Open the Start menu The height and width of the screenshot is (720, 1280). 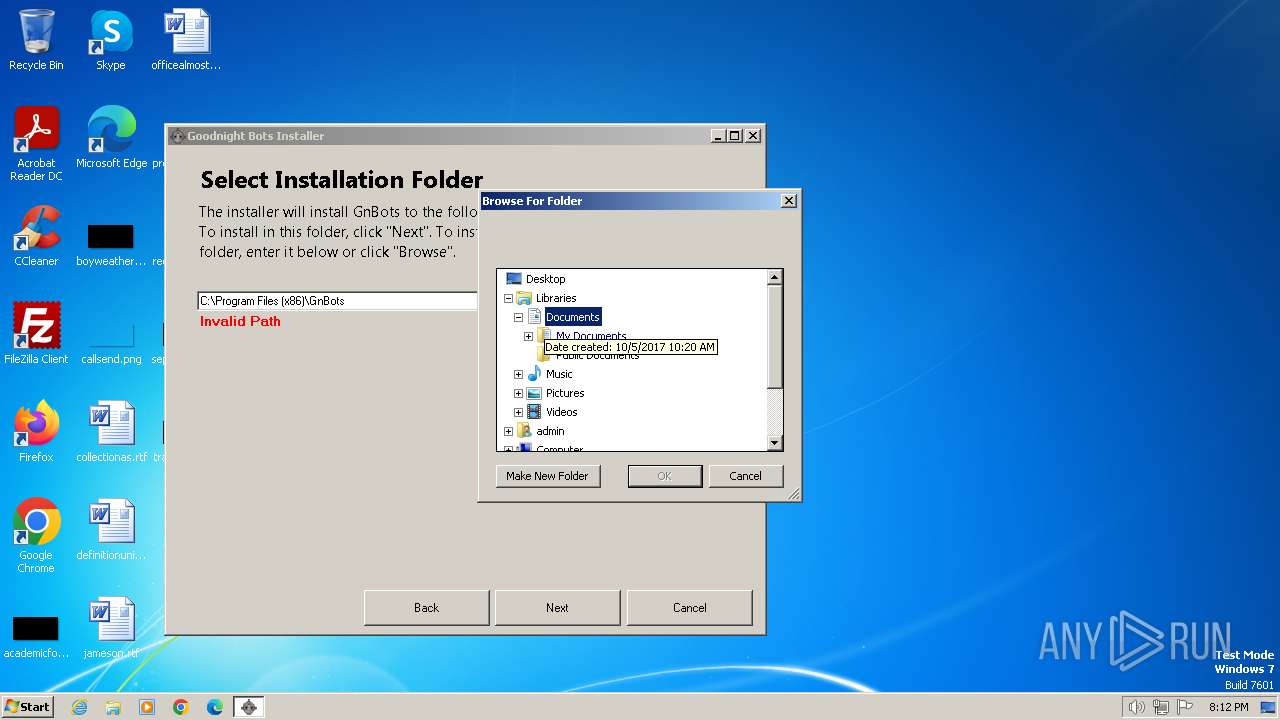pyautogui.click(x=28, y=707)
